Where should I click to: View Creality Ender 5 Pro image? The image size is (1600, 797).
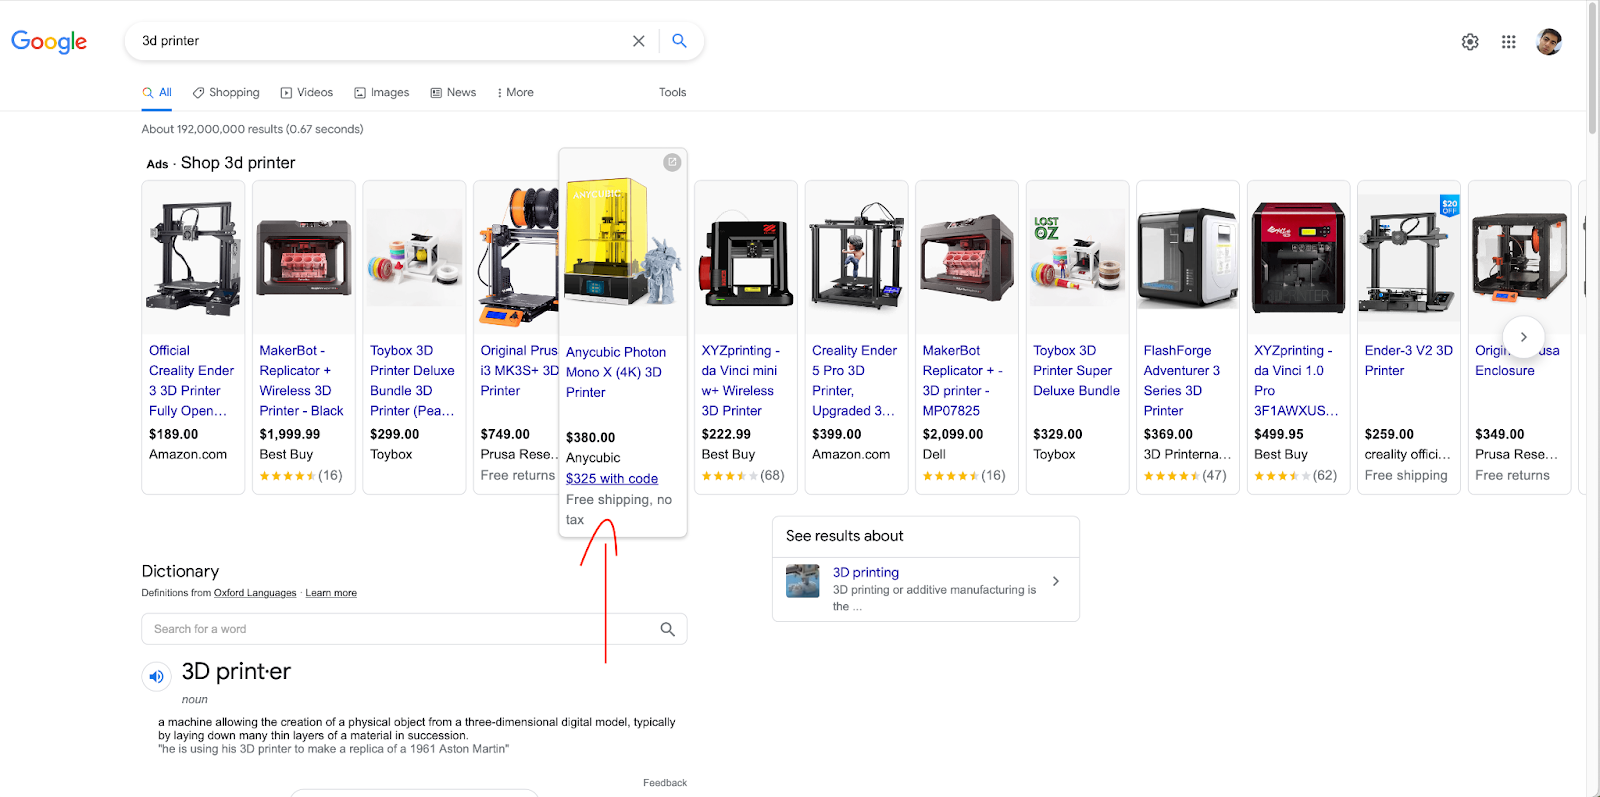click(856, 258)
